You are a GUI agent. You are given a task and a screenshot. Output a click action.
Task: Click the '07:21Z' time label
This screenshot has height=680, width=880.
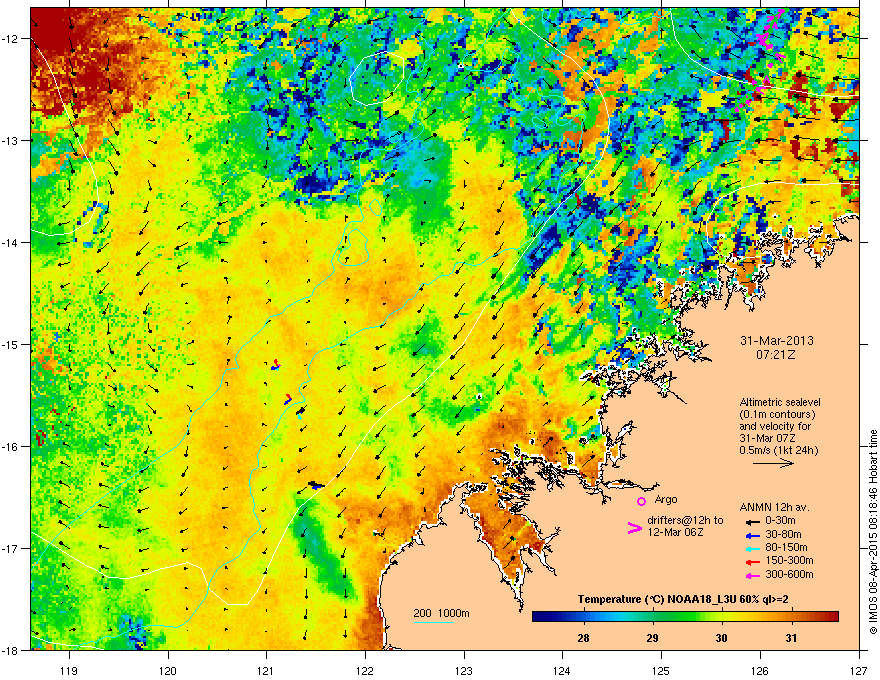[776, 355]
